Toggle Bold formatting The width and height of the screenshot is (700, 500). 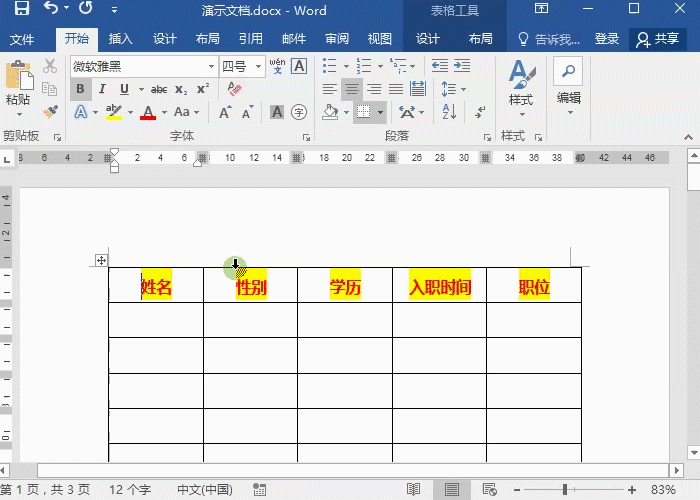pyautogui.click(x=80, y=89)
